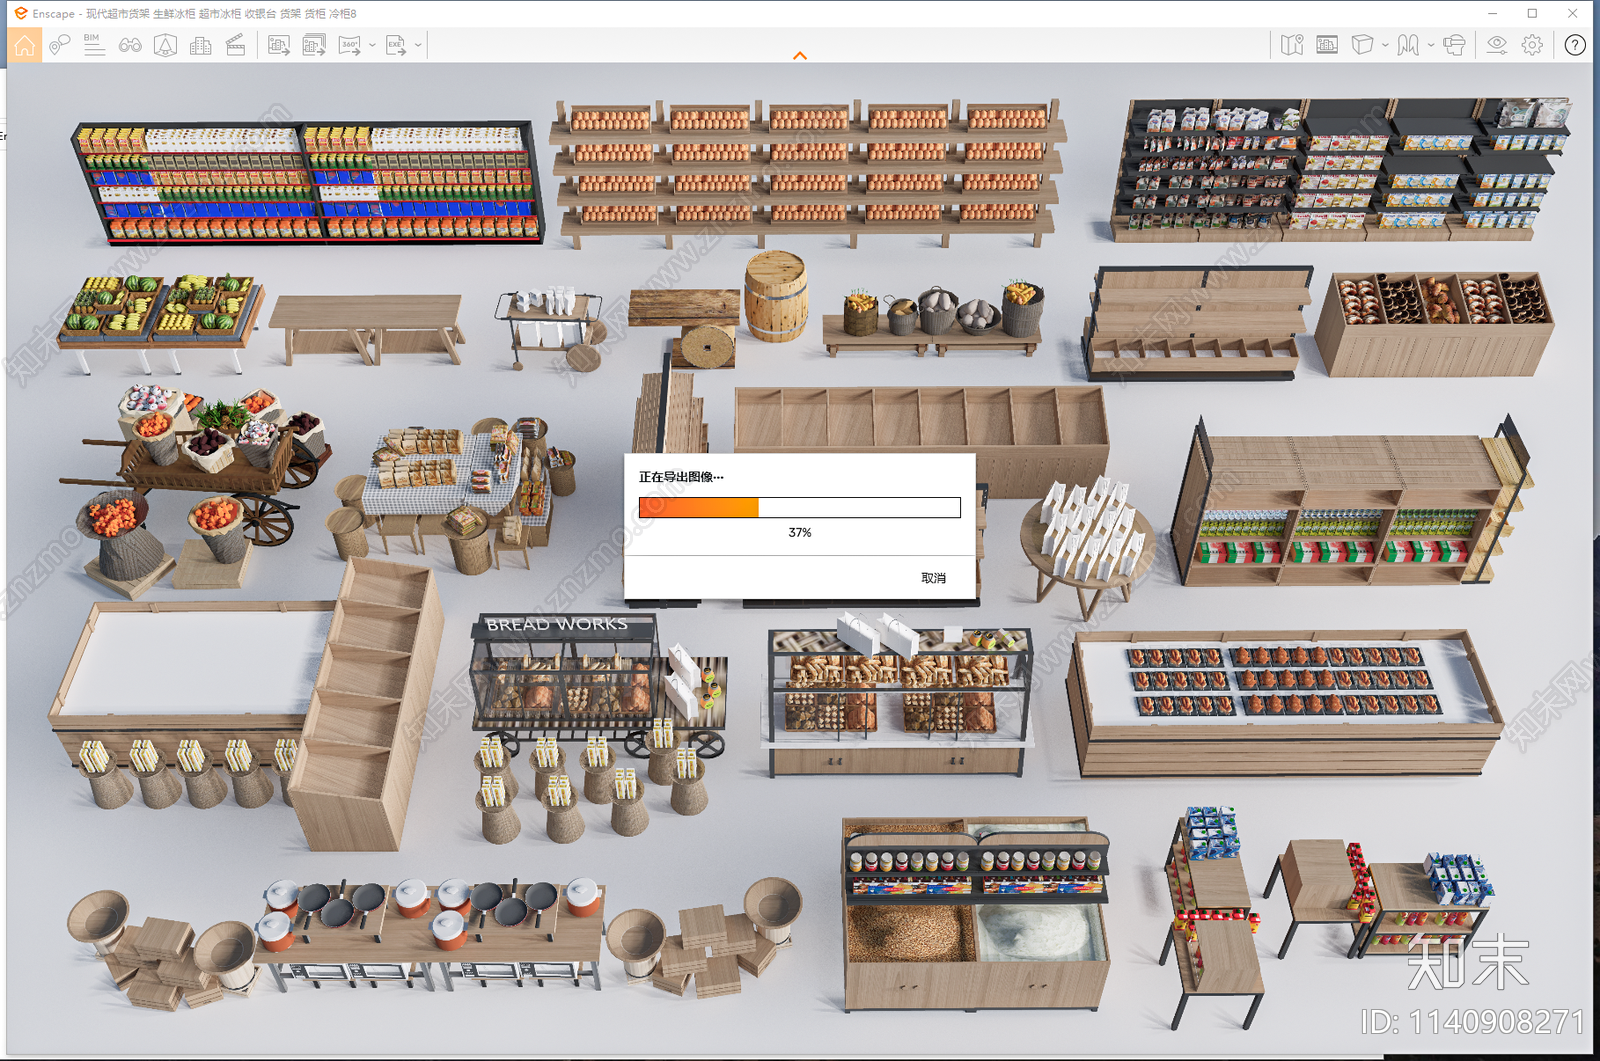Minimize the Enscape window
This screenshot has height=1061, width=1600.
(x=1492, y=13)
